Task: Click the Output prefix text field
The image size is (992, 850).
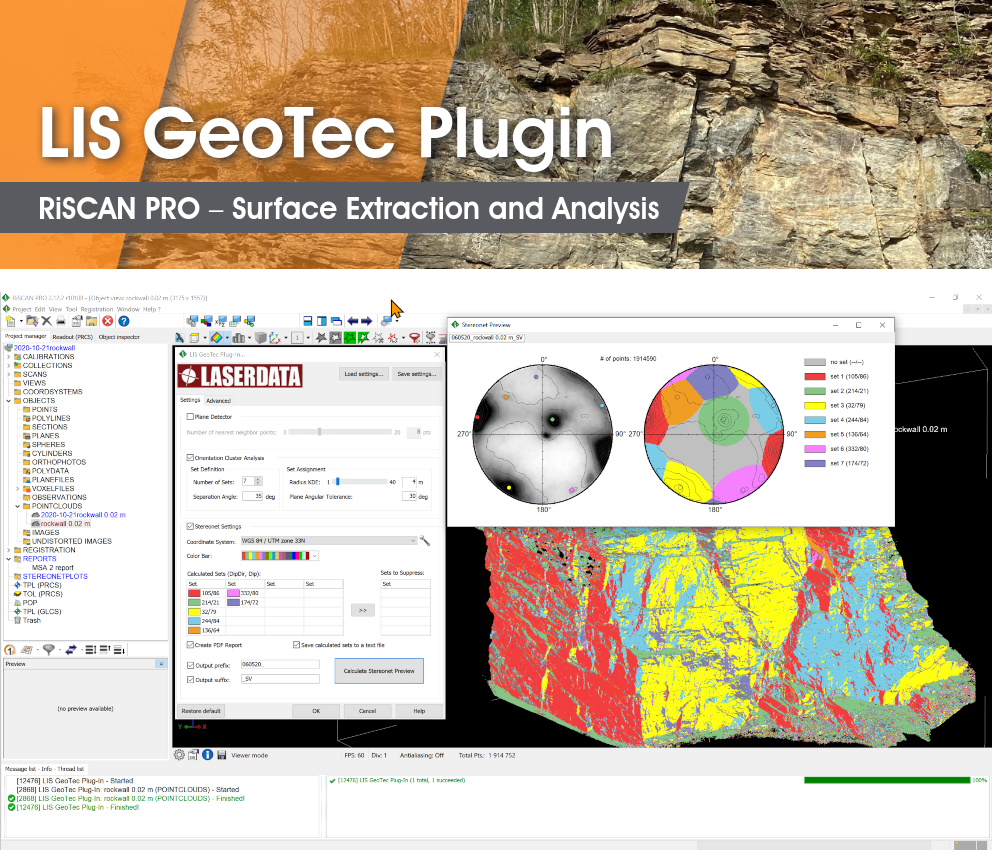Action: 280,665
